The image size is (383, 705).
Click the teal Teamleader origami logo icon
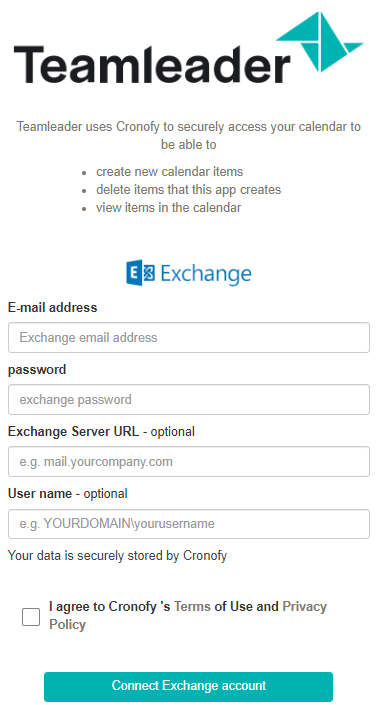point(320,41)
